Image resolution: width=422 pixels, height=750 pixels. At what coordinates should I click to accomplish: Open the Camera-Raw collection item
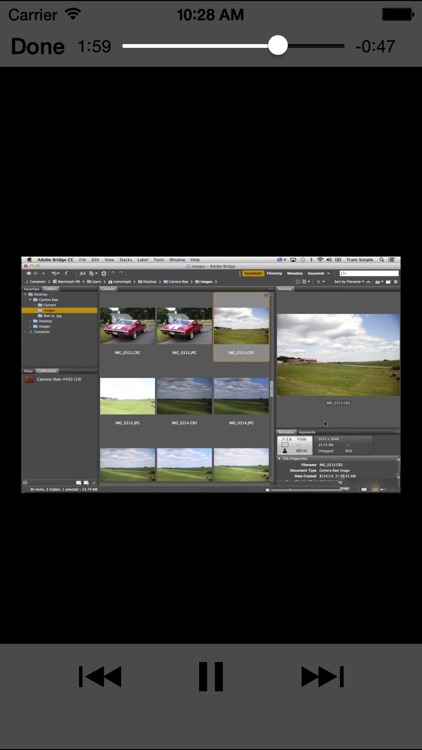point(53,379)
